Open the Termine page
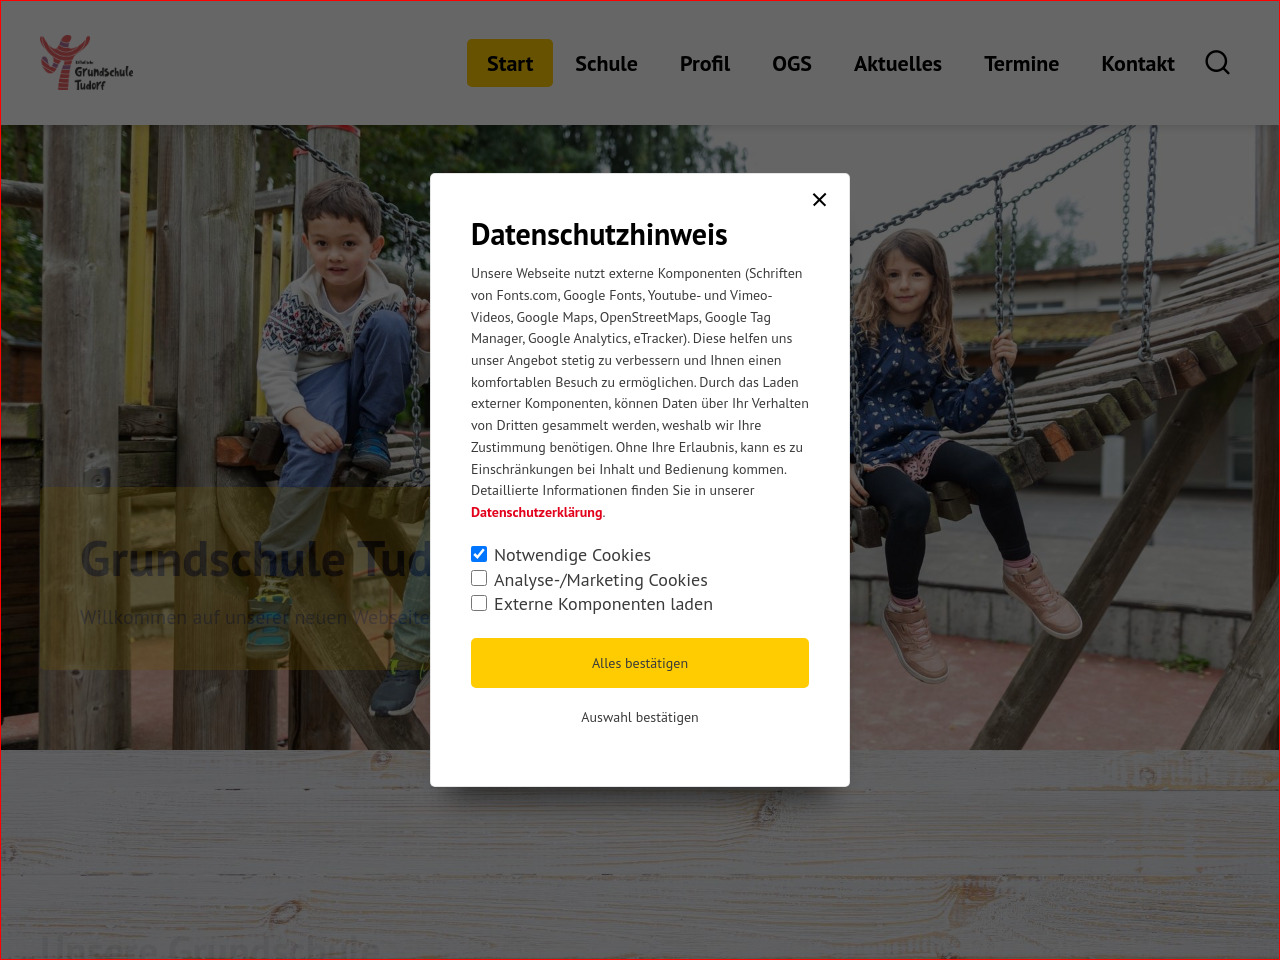Viewport: 1280px width, 960px height. 1021,63
